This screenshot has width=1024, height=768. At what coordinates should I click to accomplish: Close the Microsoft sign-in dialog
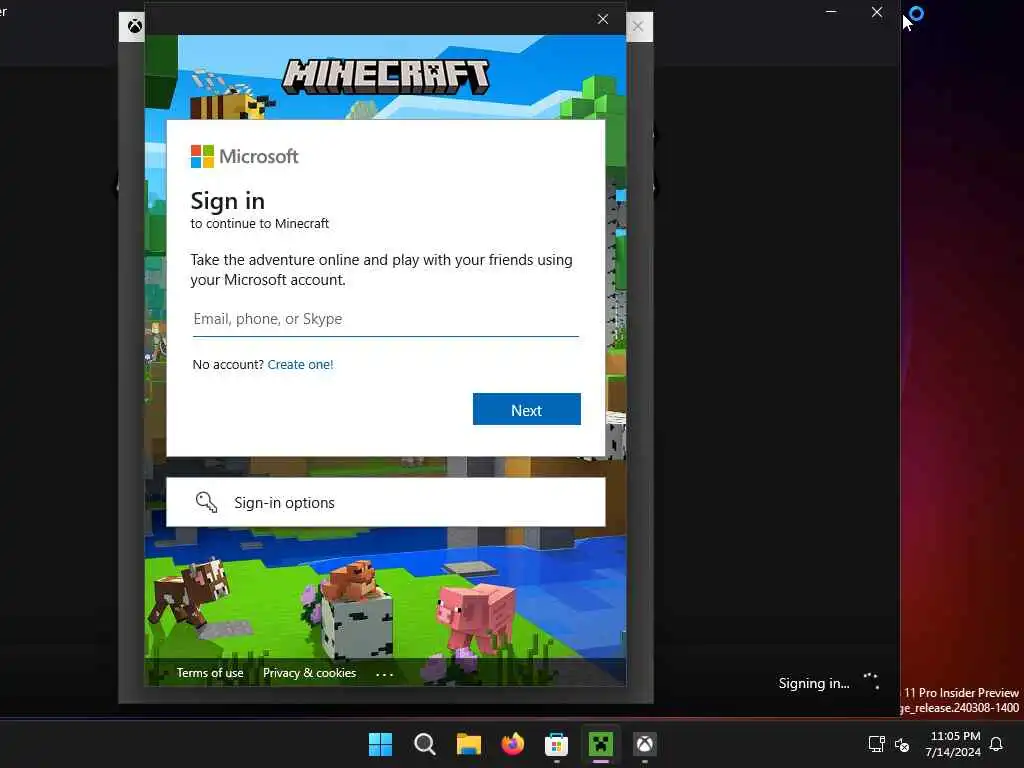pos(603,19)
